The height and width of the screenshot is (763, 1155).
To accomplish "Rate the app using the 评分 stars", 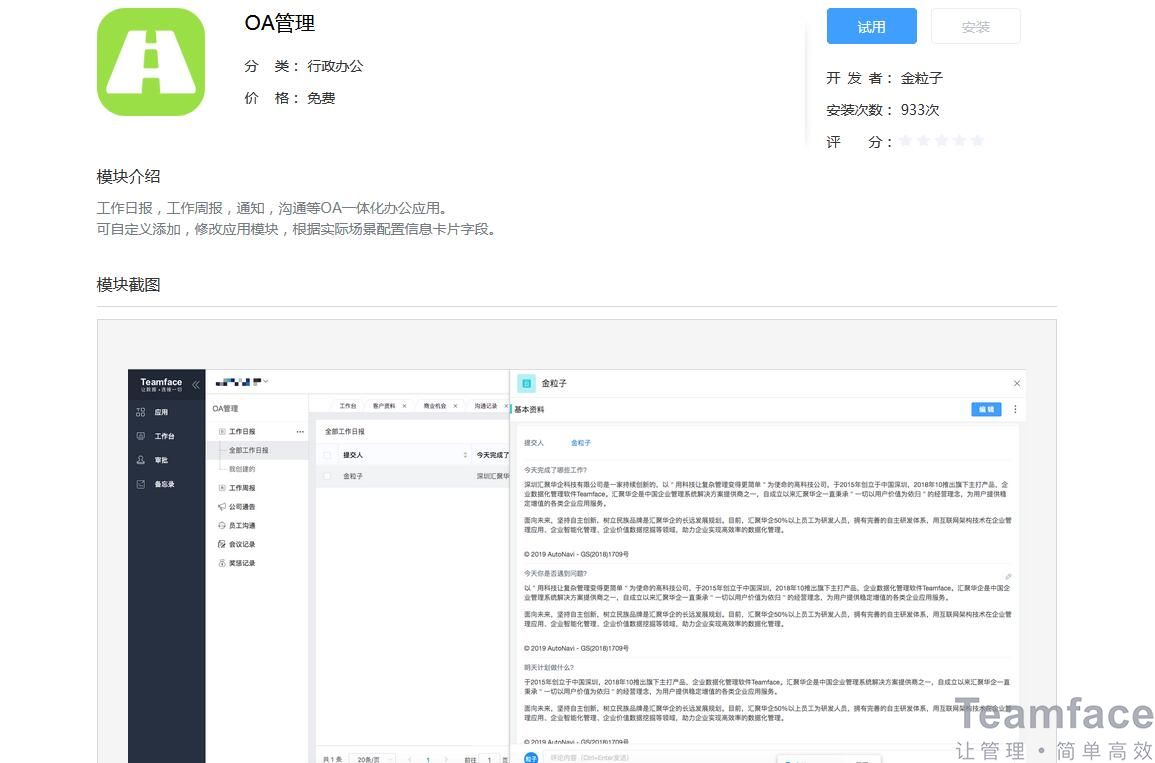I will point(940,142).
